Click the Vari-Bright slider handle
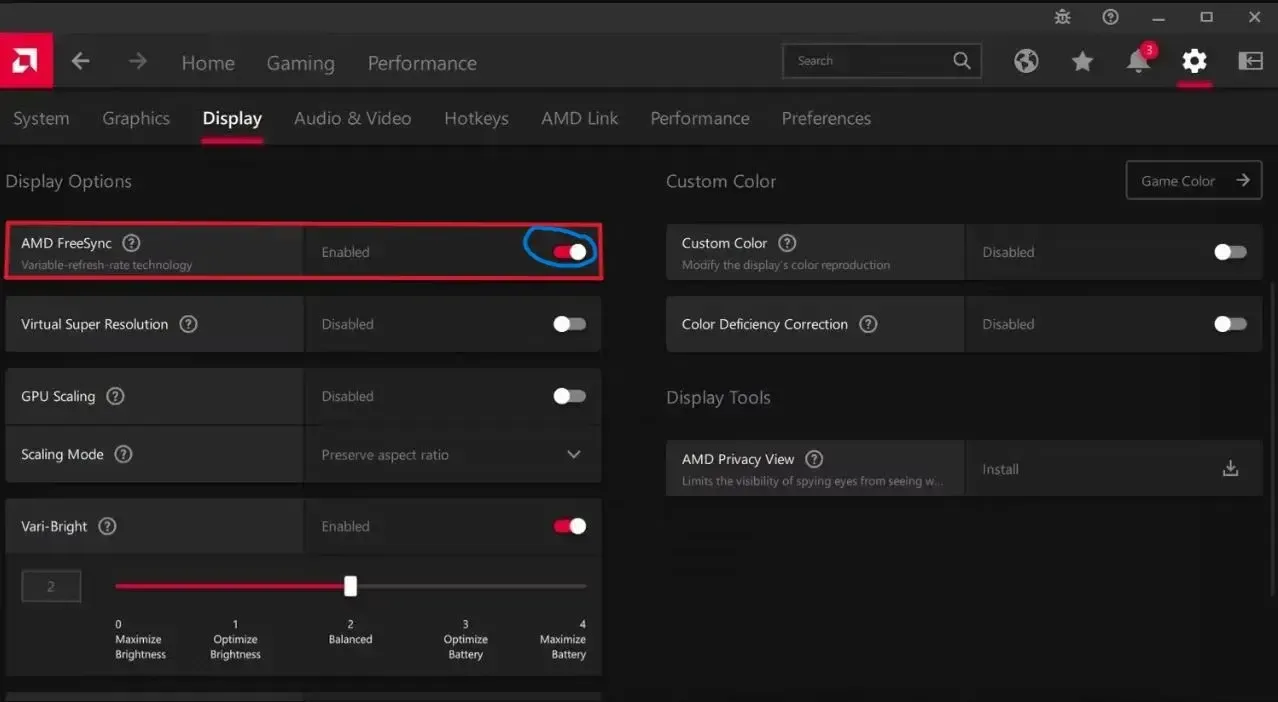 (350, 586)
